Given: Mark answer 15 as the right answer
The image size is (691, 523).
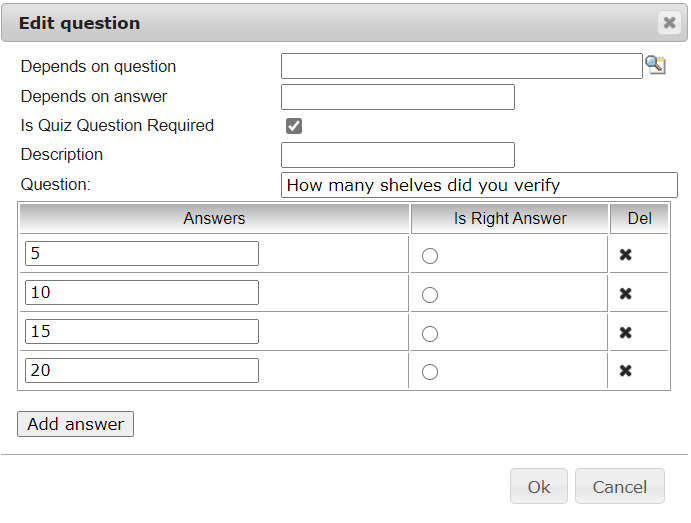Looking at the screenshot, I should click(x=430, y=333).
